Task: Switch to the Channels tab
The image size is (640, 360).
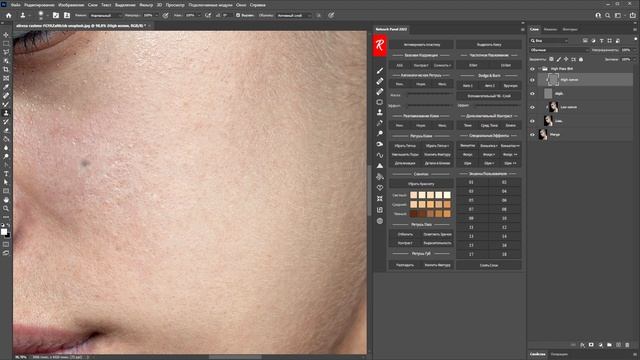Action: click(x=550, y=29)
